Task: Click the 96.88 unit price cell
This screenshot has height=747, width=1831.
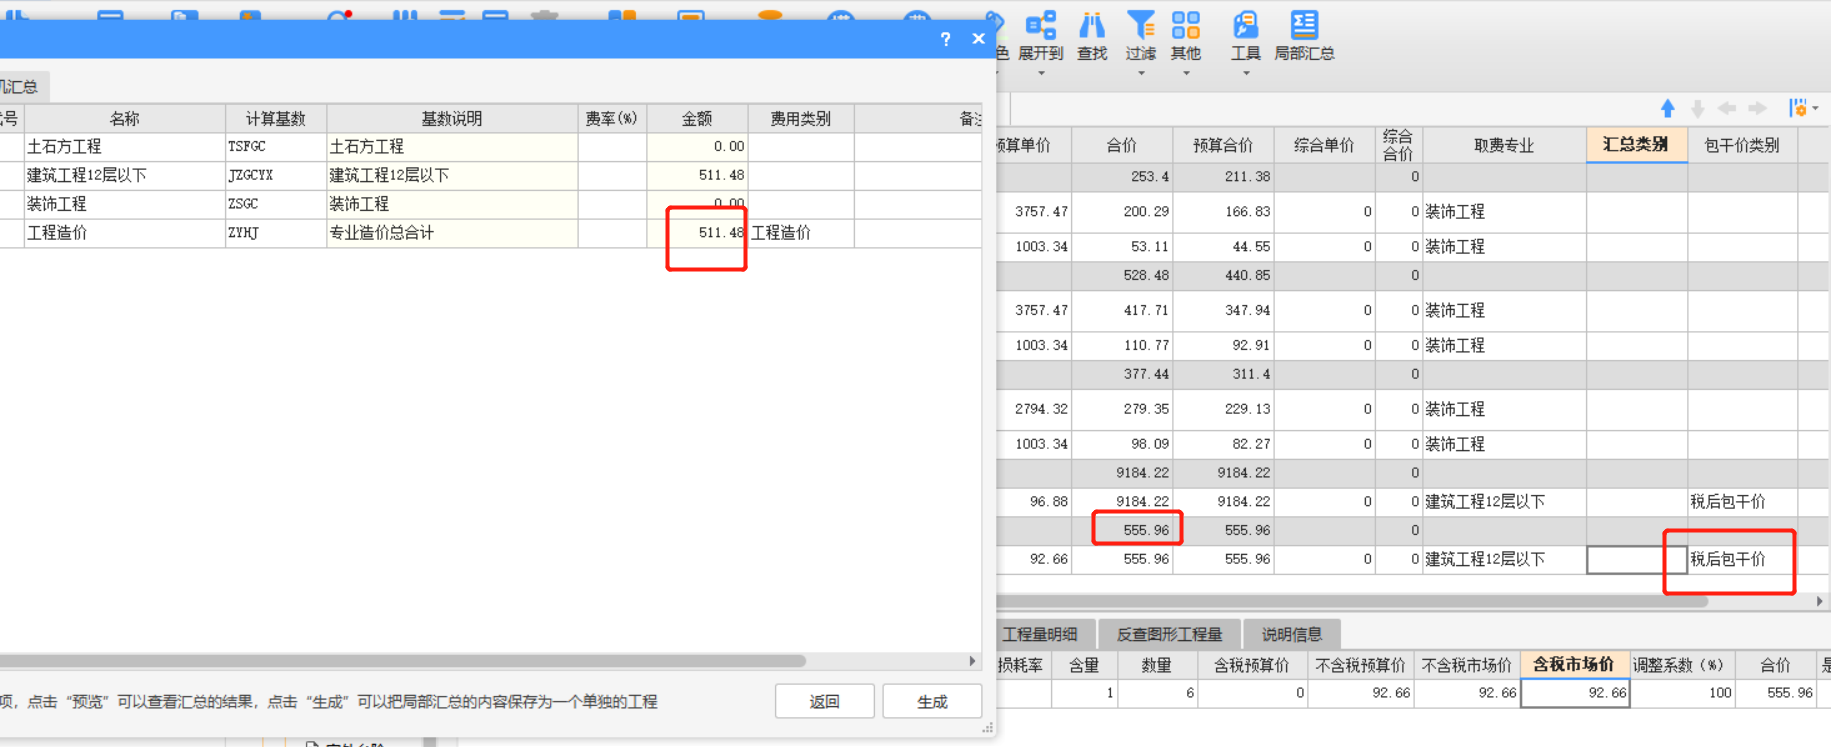Action: click(x=1034, y=502)
